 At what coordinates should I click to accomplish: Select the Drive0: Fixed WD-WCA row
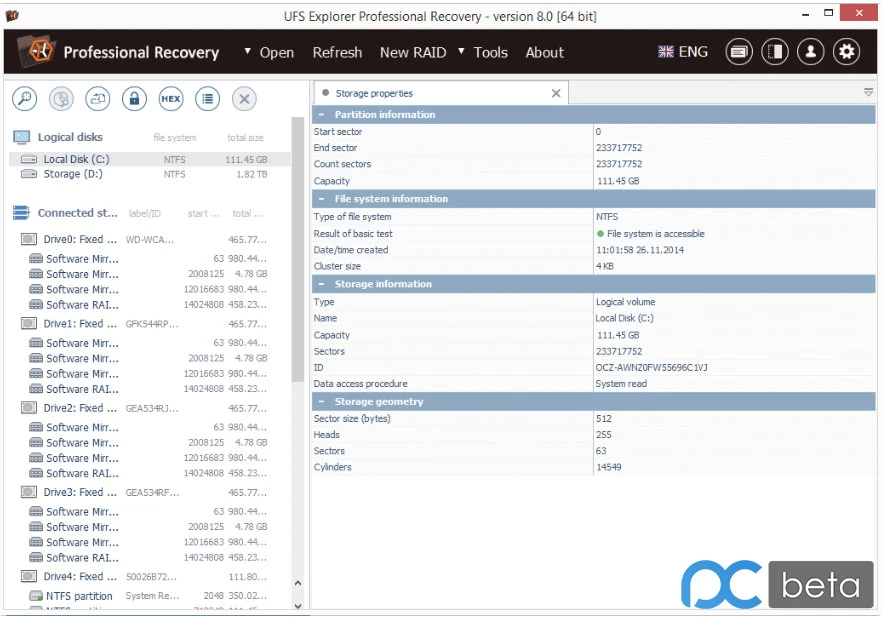click(150, 239)
